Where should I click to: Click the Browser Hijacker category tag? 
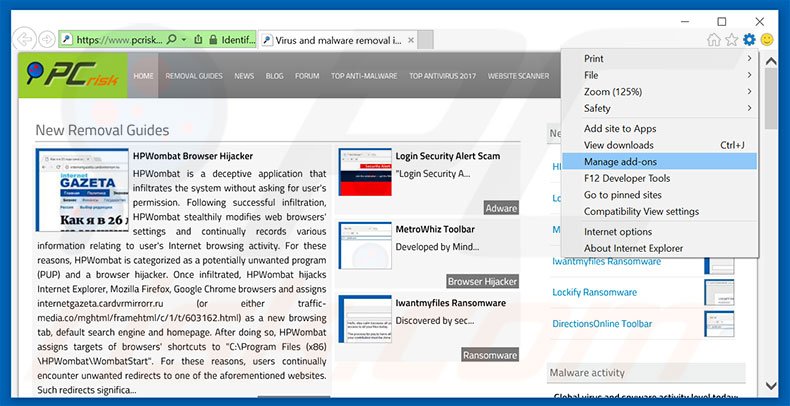pos(482,282)
